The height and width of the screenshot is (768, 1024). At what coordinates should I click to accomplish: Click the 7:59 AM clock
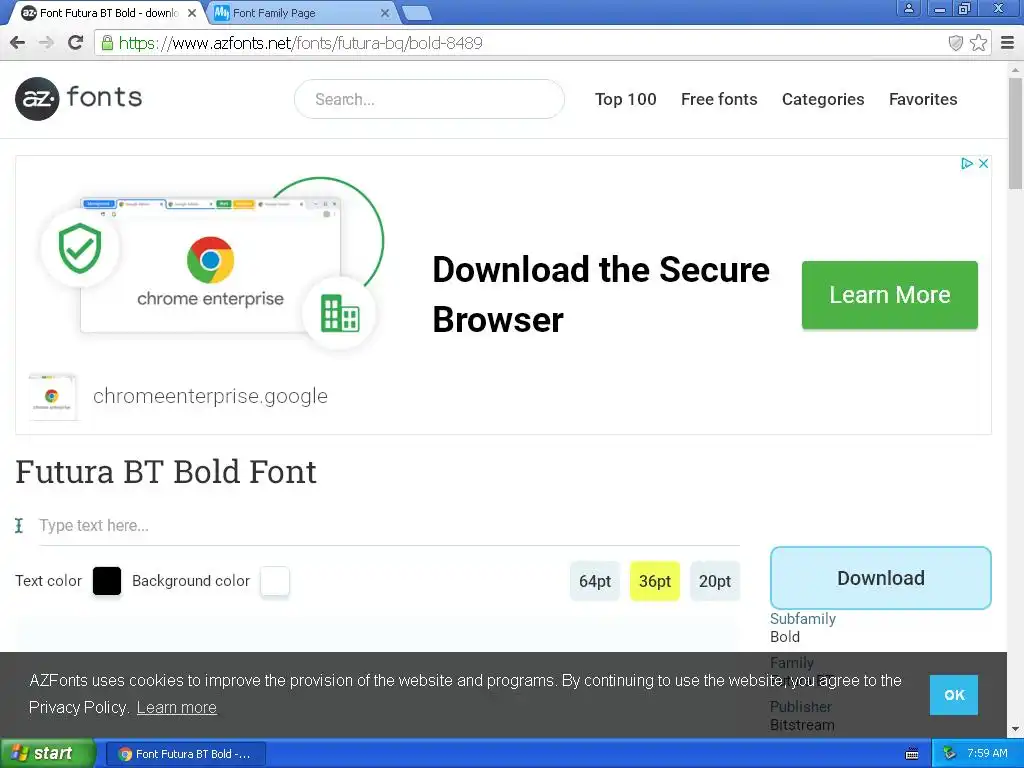coord(987,753)
